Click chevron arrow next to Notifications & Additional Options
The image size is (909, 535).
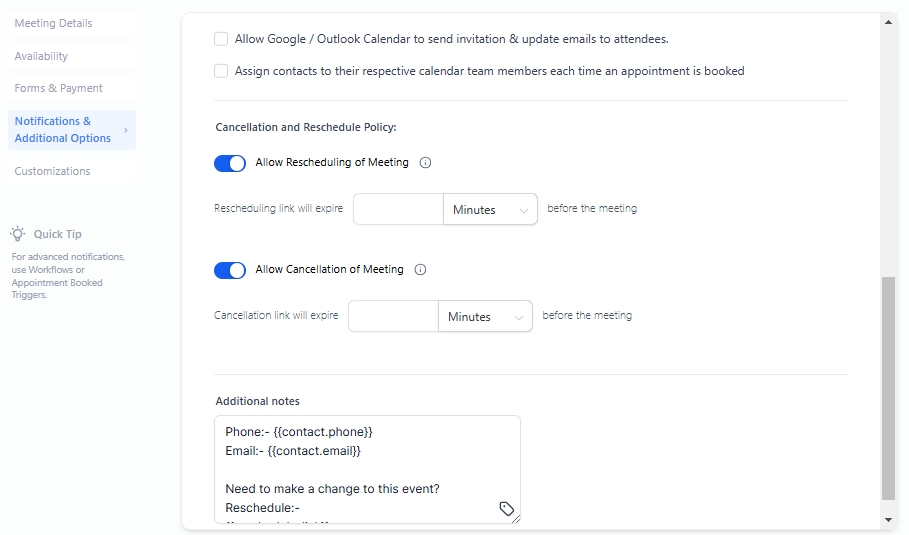pos(126,130)
